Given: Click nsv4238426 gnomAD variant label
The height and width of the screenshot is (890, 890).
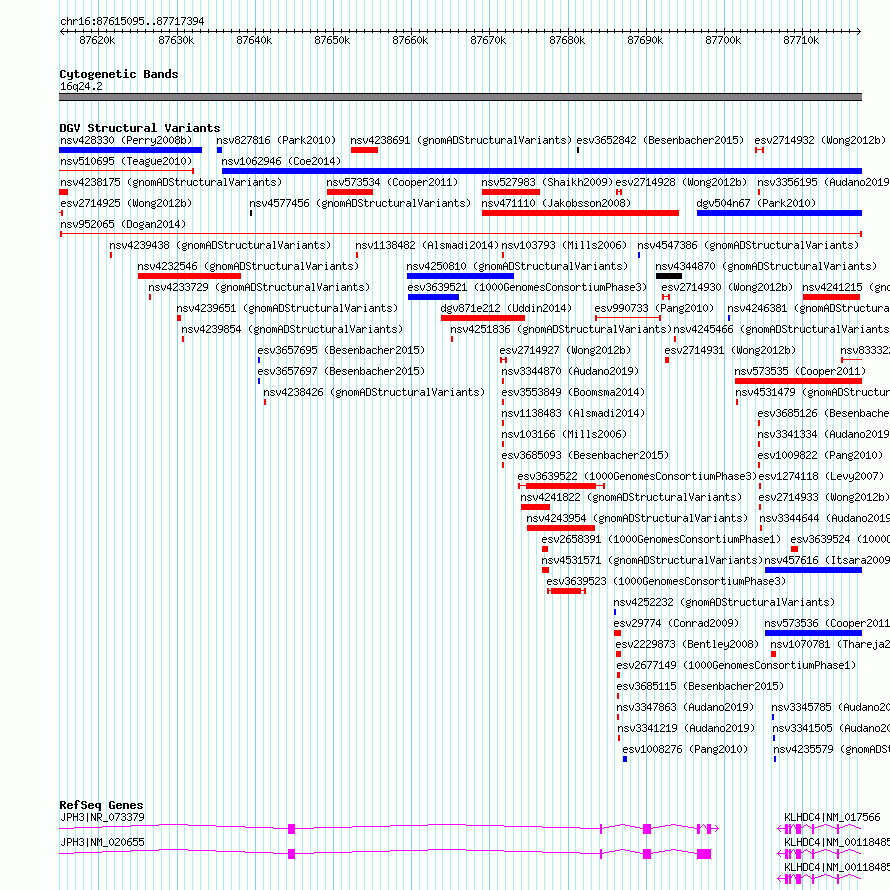Looking at the screenshot, I should tap(374, 392).
